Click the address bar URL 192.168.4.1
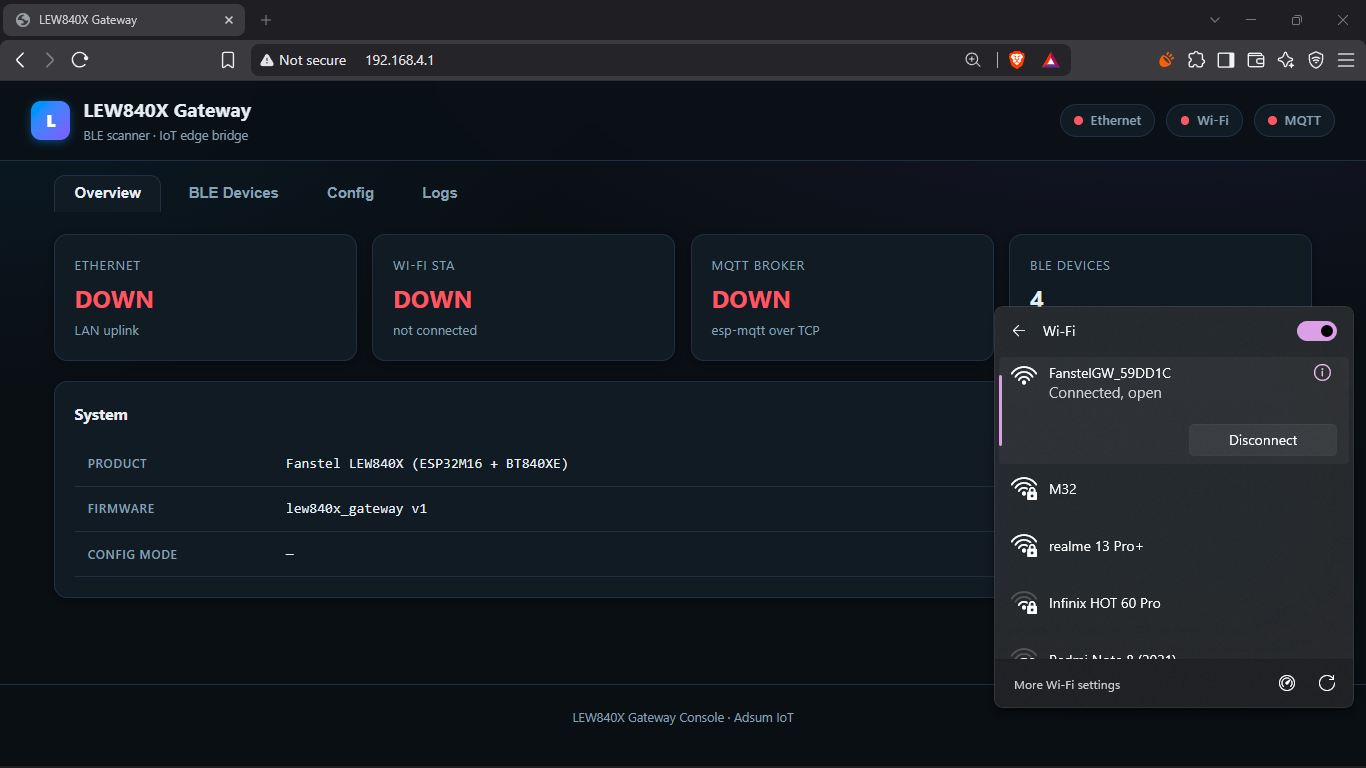The image size is (1366, 768). click(x=399, y=60)
